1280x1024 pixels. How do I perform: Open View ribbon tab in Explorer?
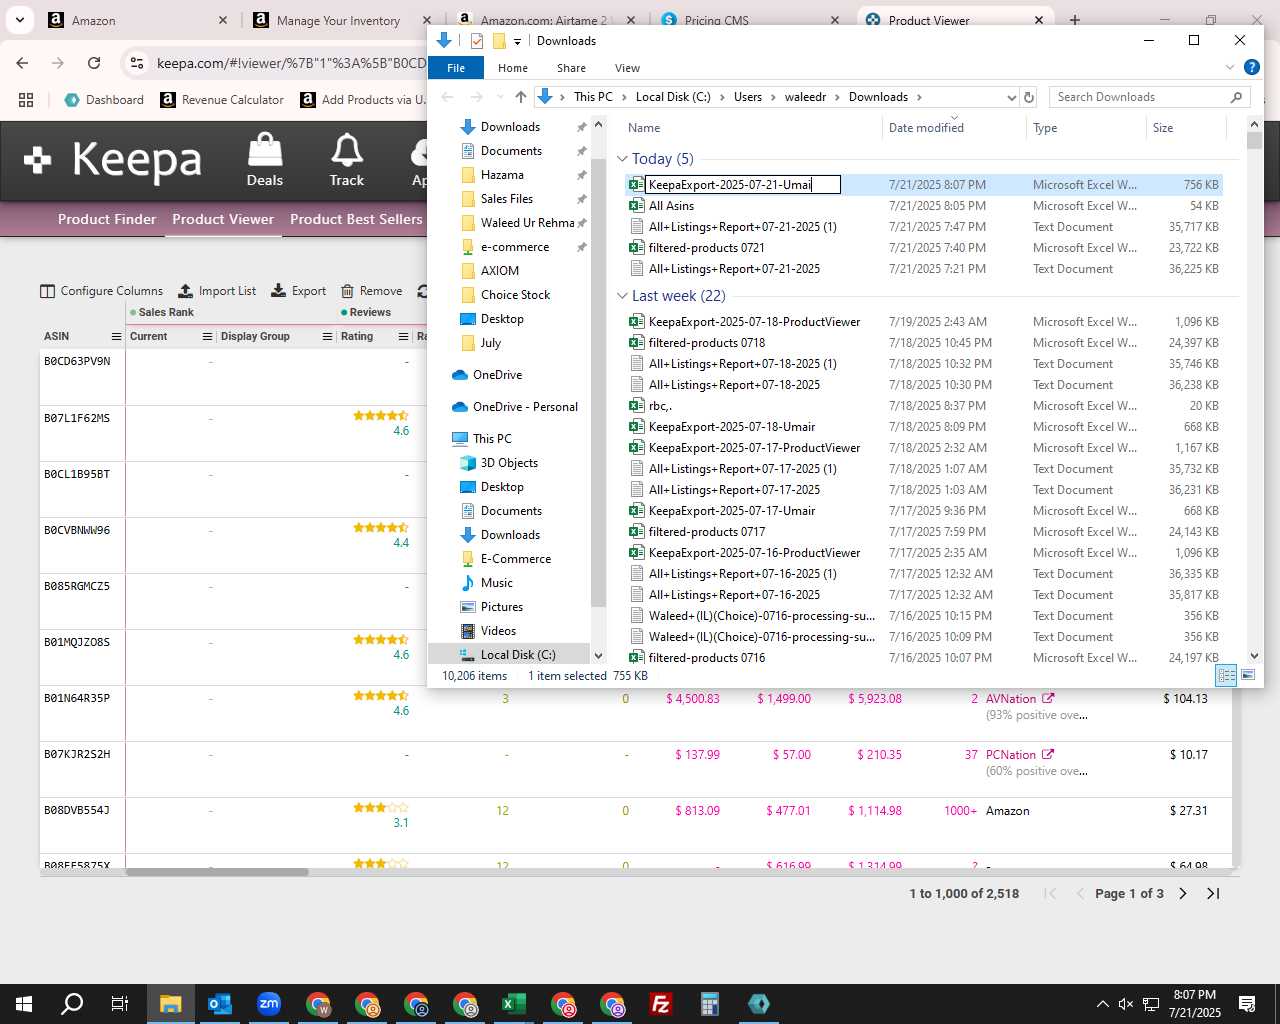click(x=627, y=68)
